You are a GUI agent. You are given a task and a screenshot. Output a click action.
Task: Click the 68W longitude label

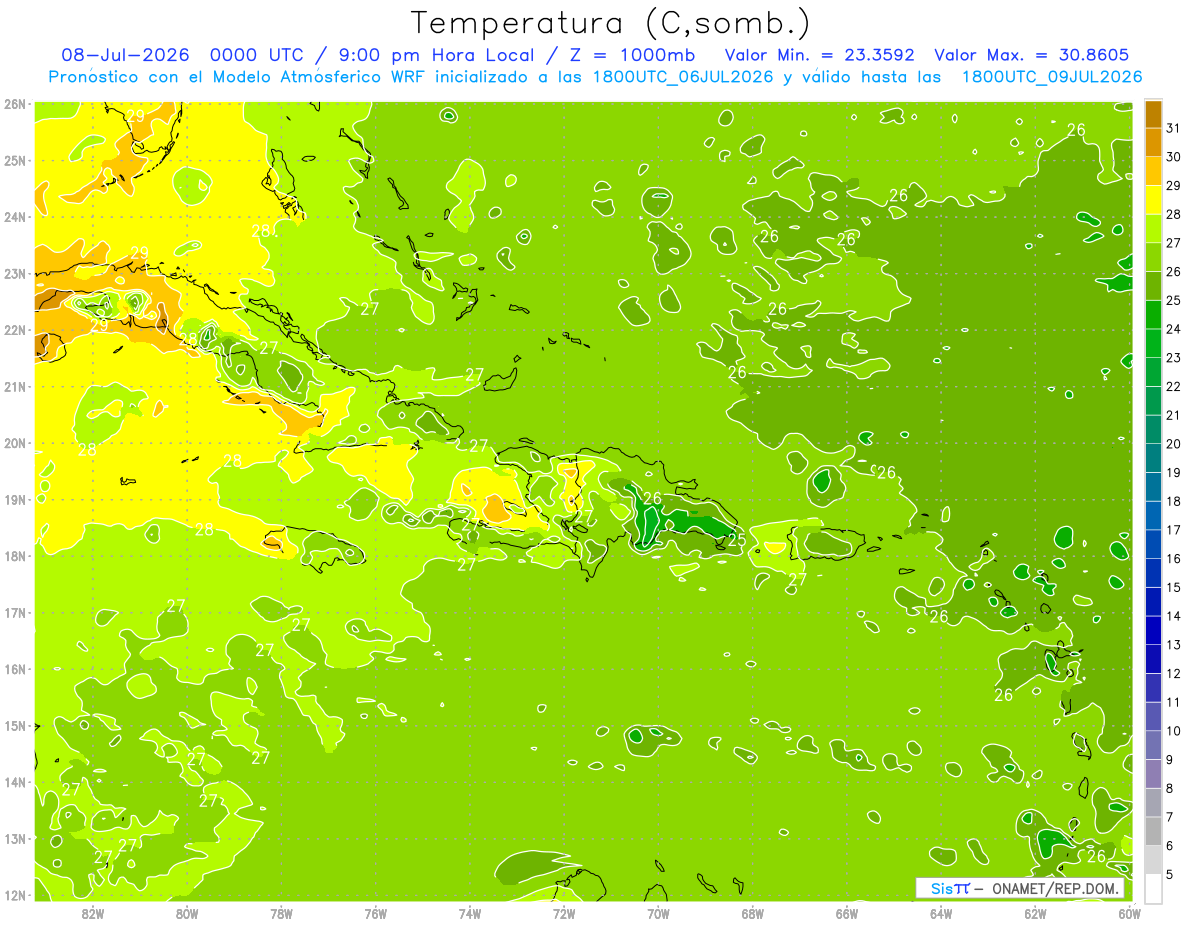coord(753,913)
